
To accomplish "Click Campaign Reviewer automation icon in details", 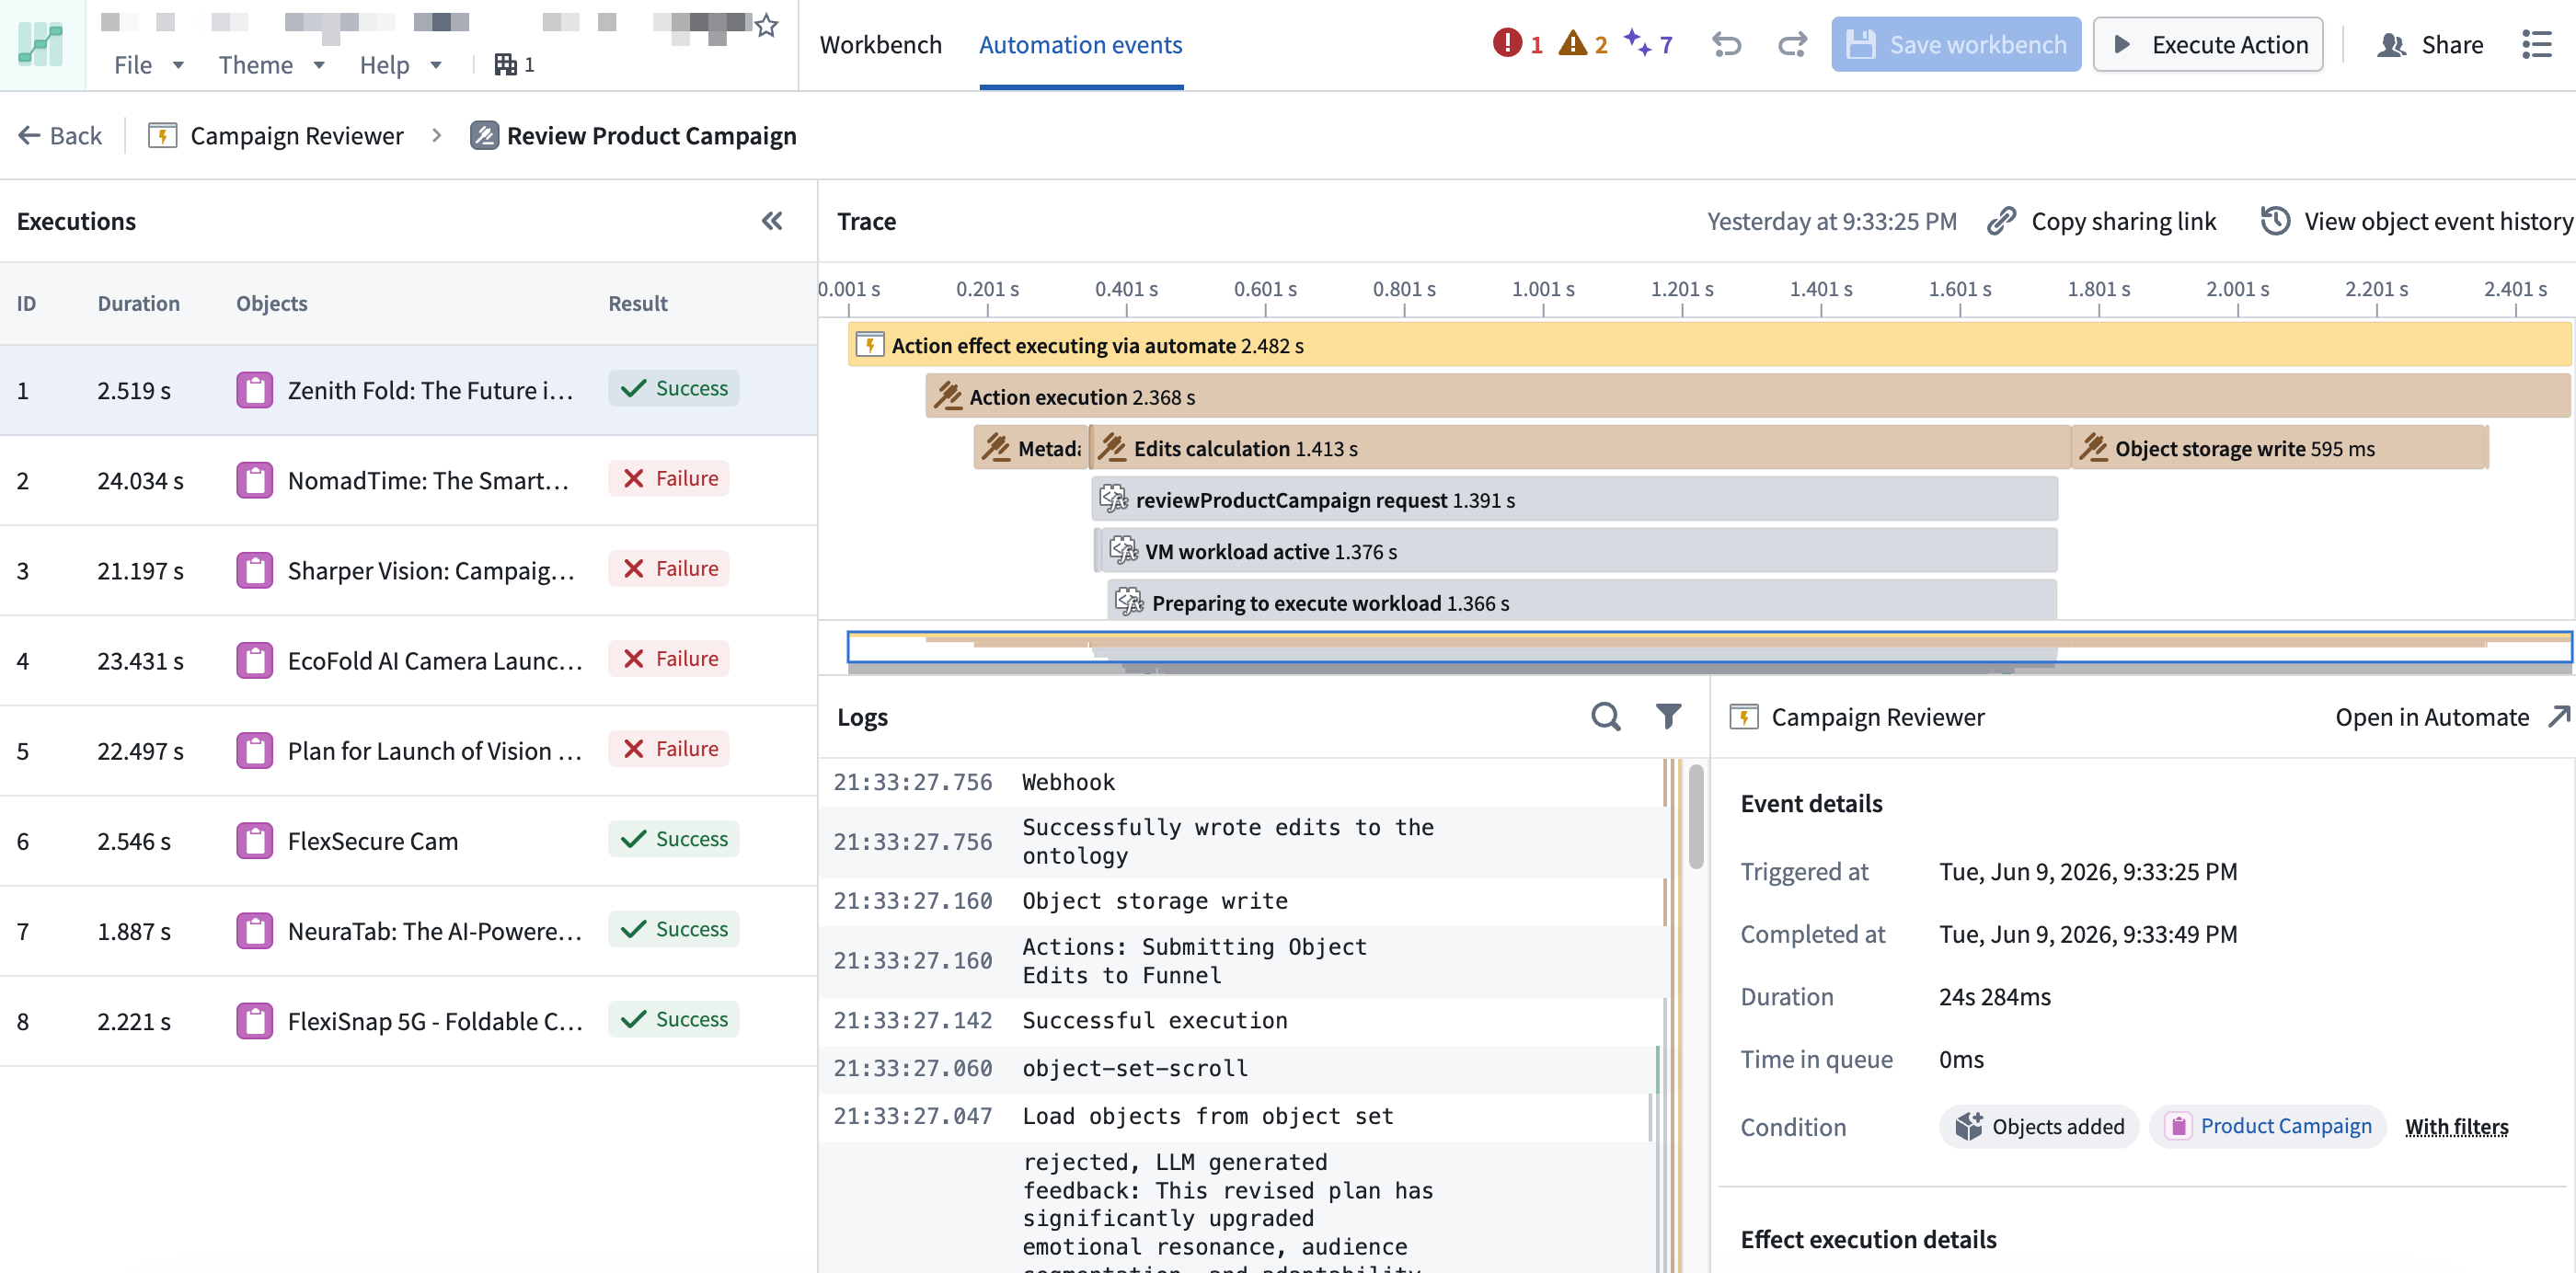I will point(1744,716).
